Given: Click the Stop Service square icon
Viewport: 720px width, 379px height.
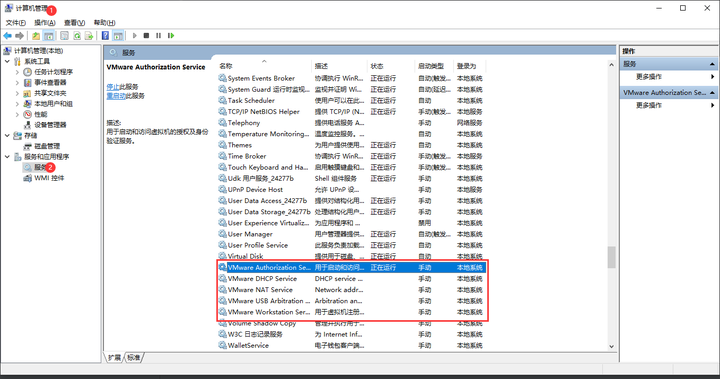Looking at the screenshot, I should point(146,35).
